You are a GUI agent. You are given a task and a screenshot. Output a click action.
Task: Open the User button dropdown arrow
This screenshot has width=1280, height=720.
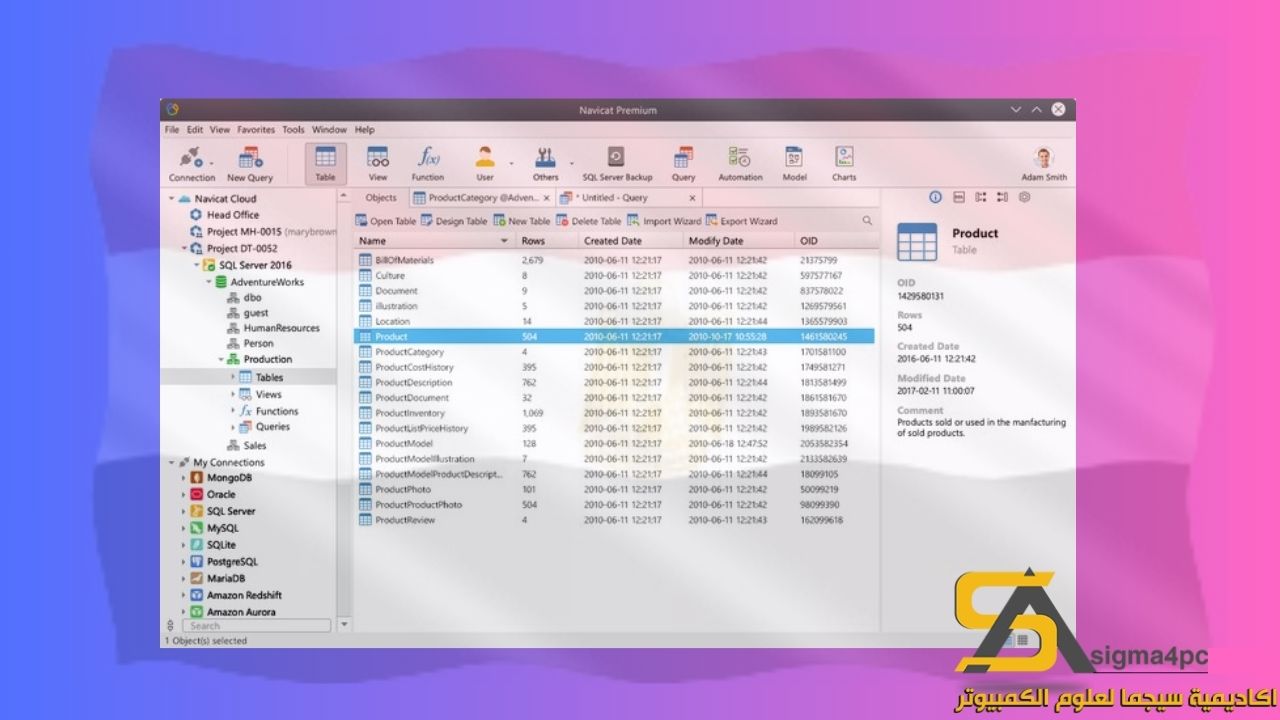[x=511, y=163]
